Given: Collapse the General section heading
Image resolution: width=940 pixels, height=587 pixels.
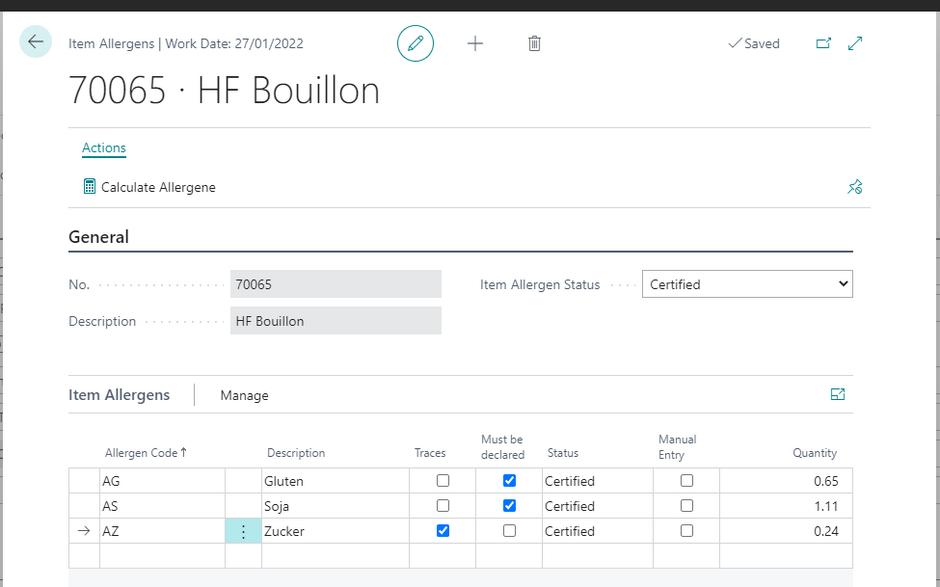Looking at the screenshot, I should pos(99,237).
